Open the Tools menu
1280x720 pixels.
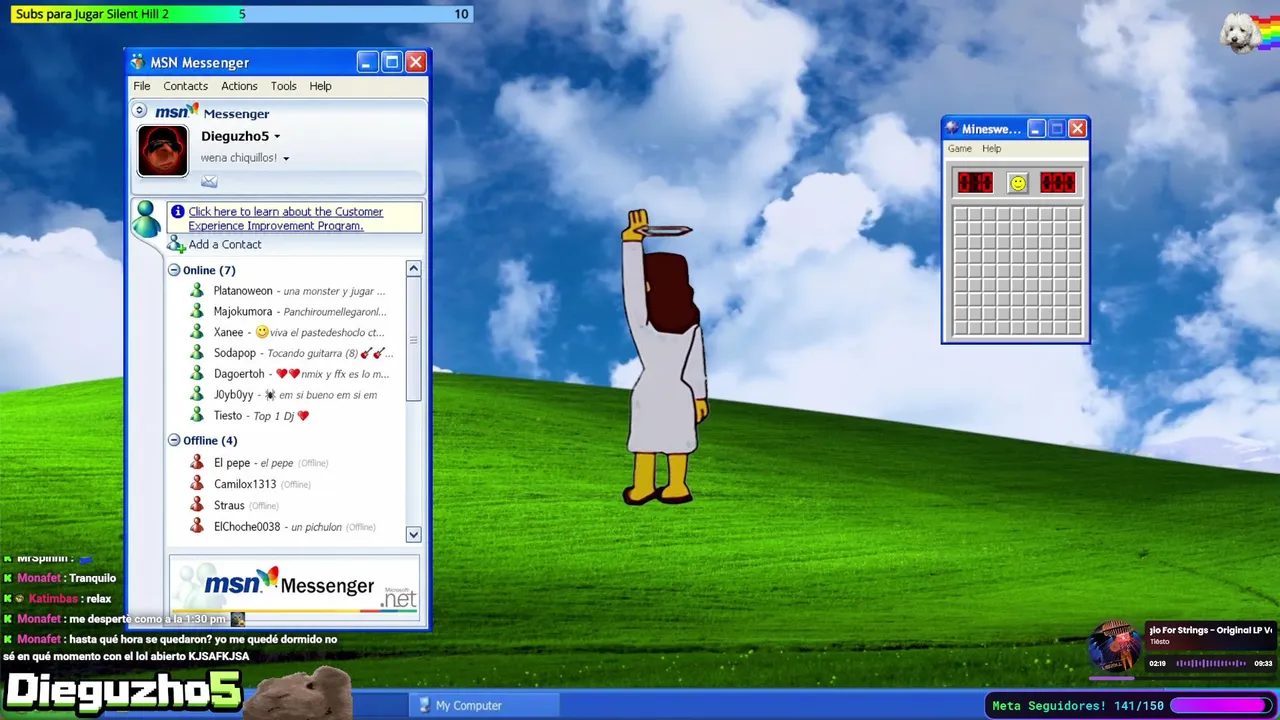284,86
